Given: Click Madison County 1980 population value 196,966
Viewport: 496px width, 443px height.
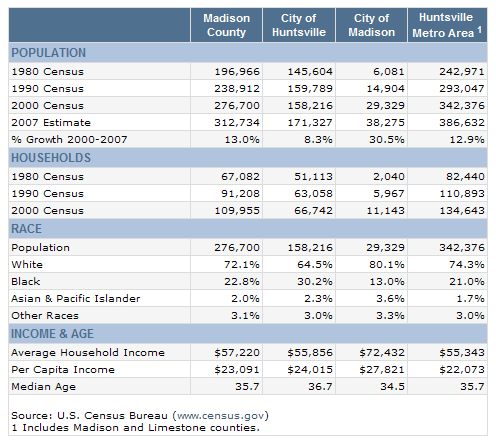Looking at the screenshot, I should 237,71.
